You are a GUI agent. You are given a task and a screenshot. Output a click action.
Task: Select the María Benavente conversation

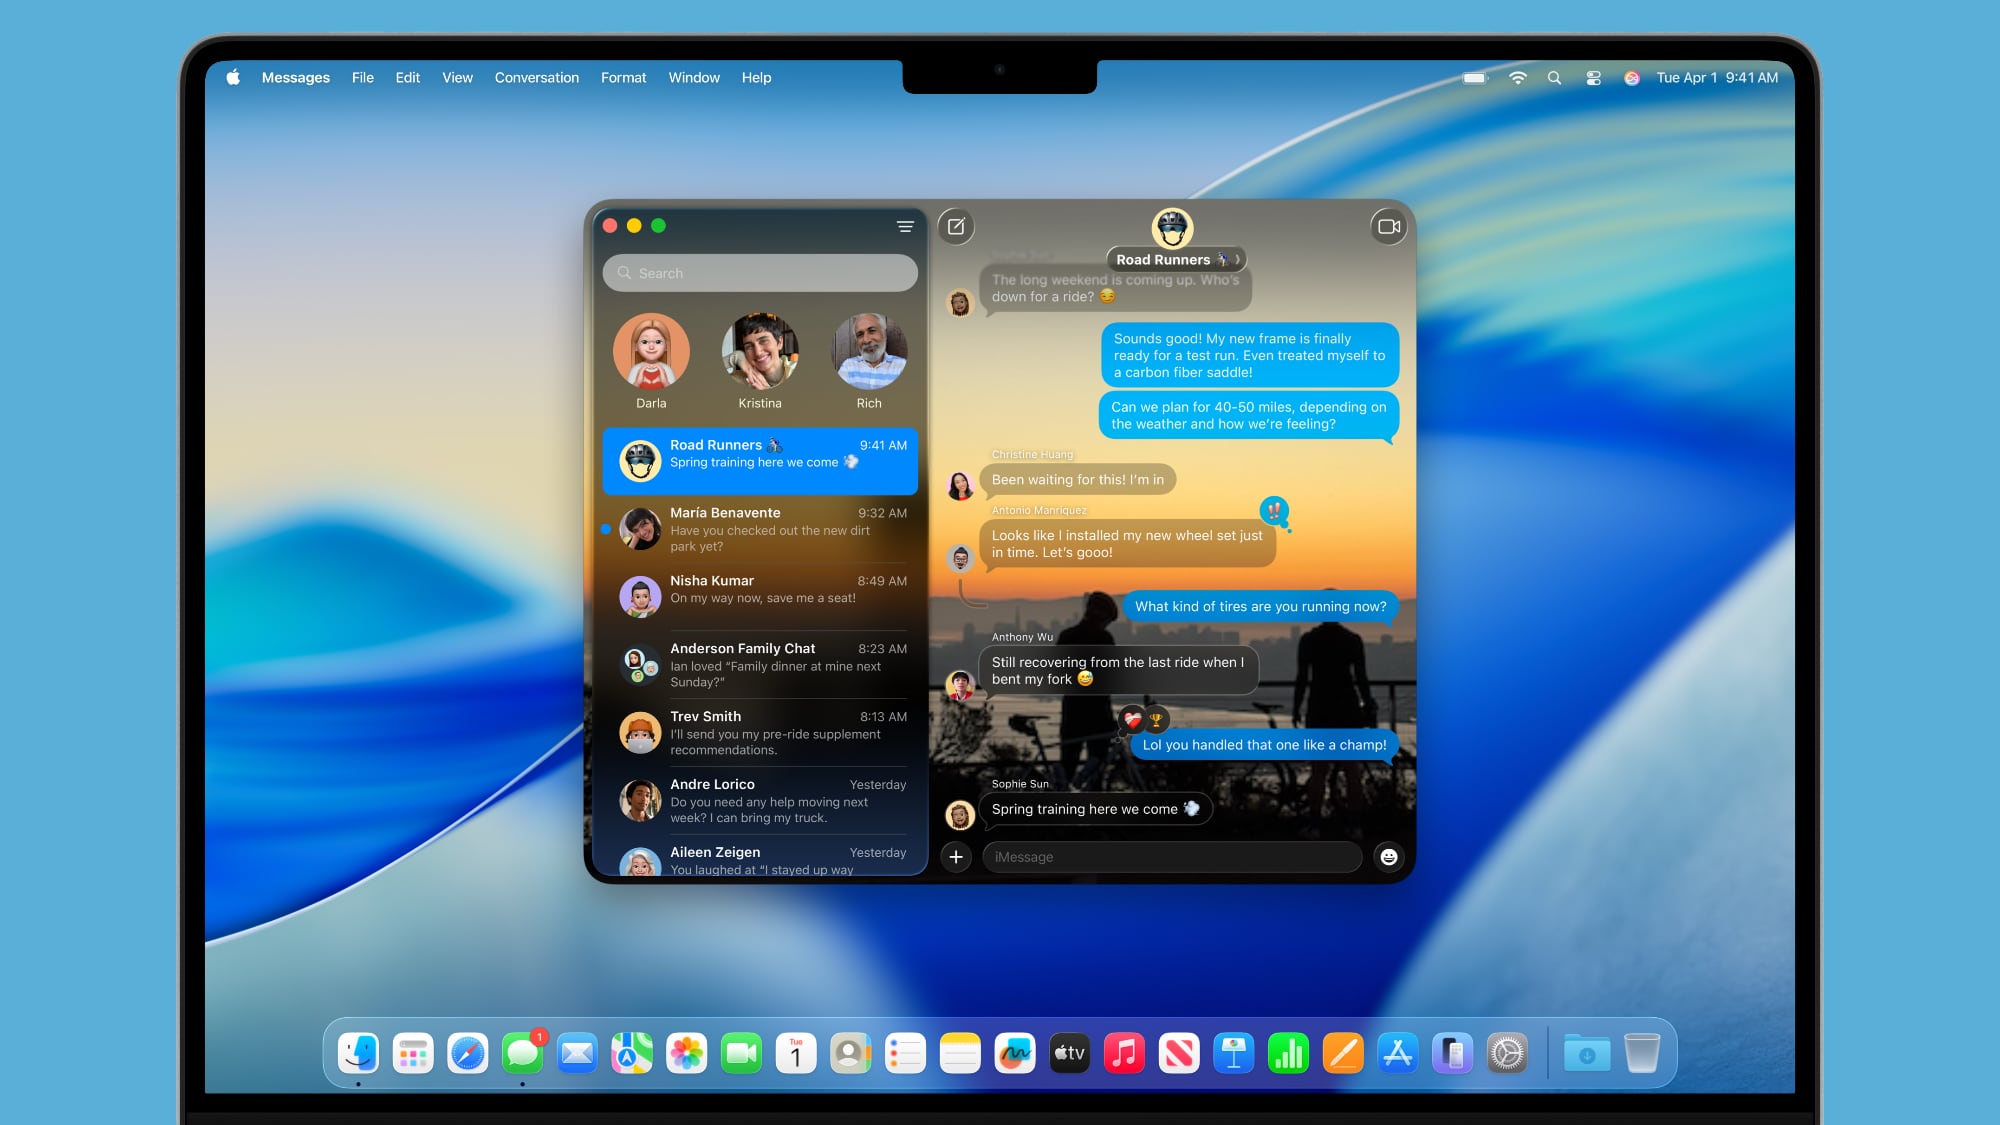click(760, 529)
